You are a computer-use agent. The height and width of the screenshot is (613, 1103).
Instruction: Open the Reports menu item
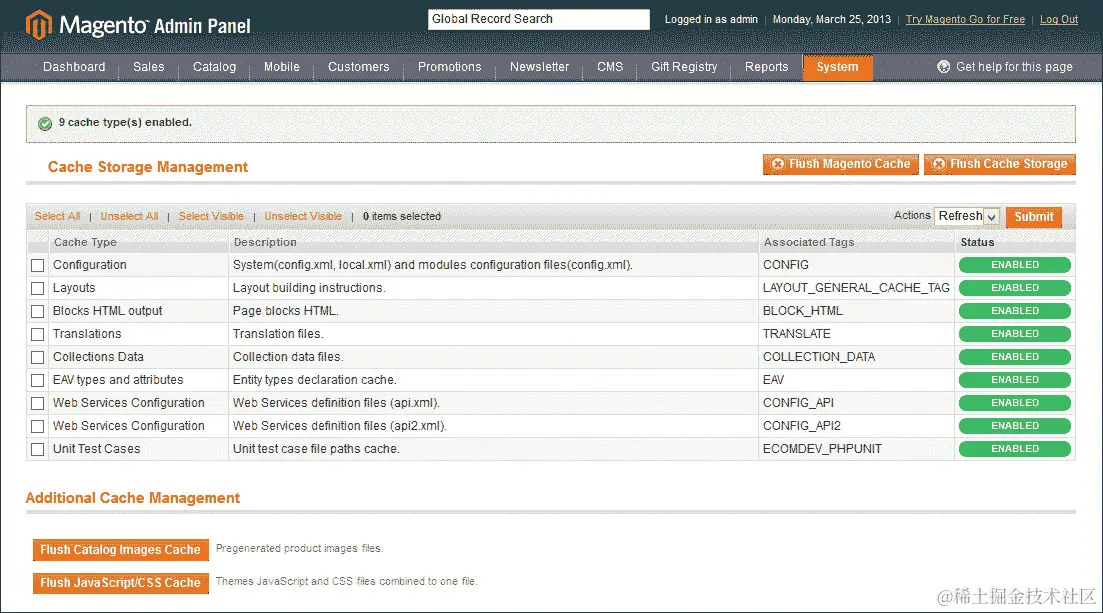pos(766,67)
